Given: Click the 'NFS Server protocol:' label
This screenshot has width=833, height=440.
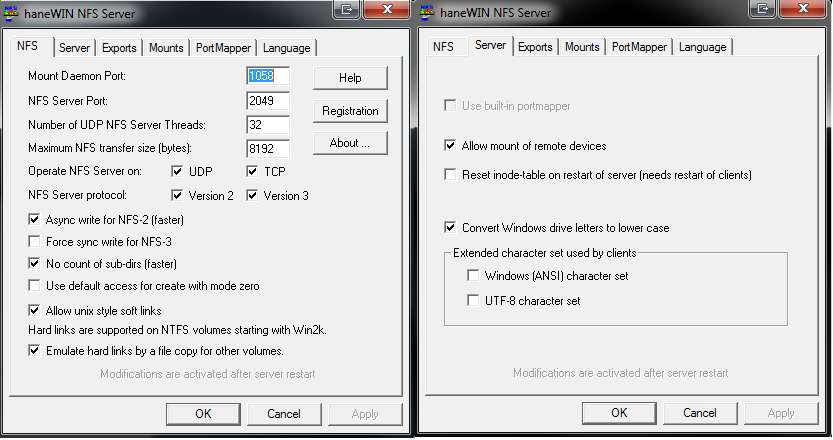Looking at the screenshot, I should coord(78,195).
